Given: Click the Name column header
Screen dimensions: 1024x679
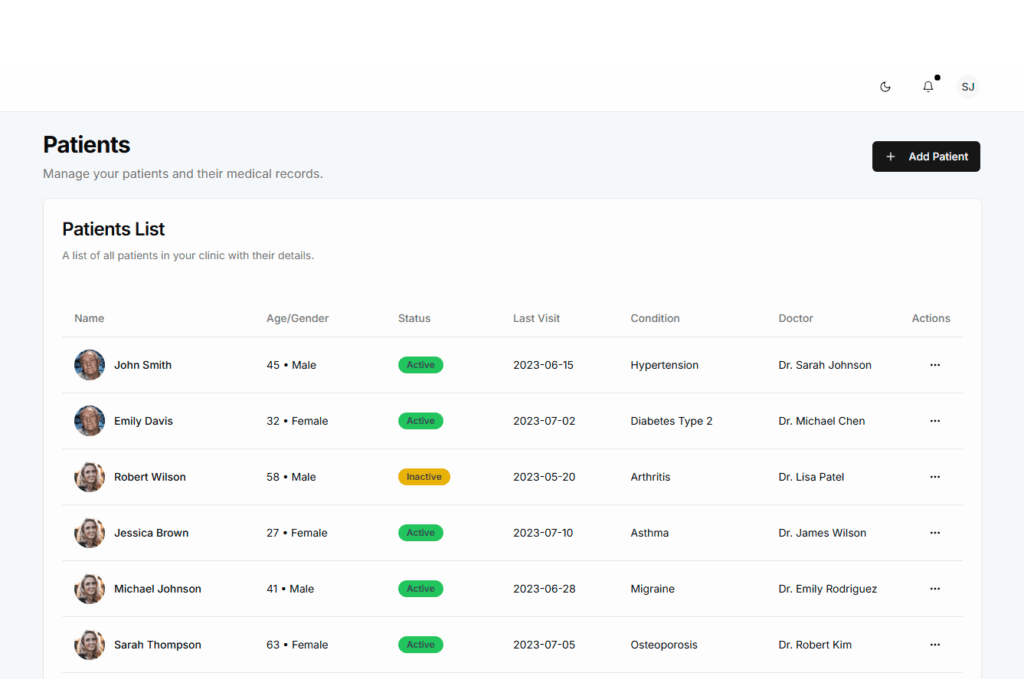Looking at the screenshot, I should pos(89,318).
